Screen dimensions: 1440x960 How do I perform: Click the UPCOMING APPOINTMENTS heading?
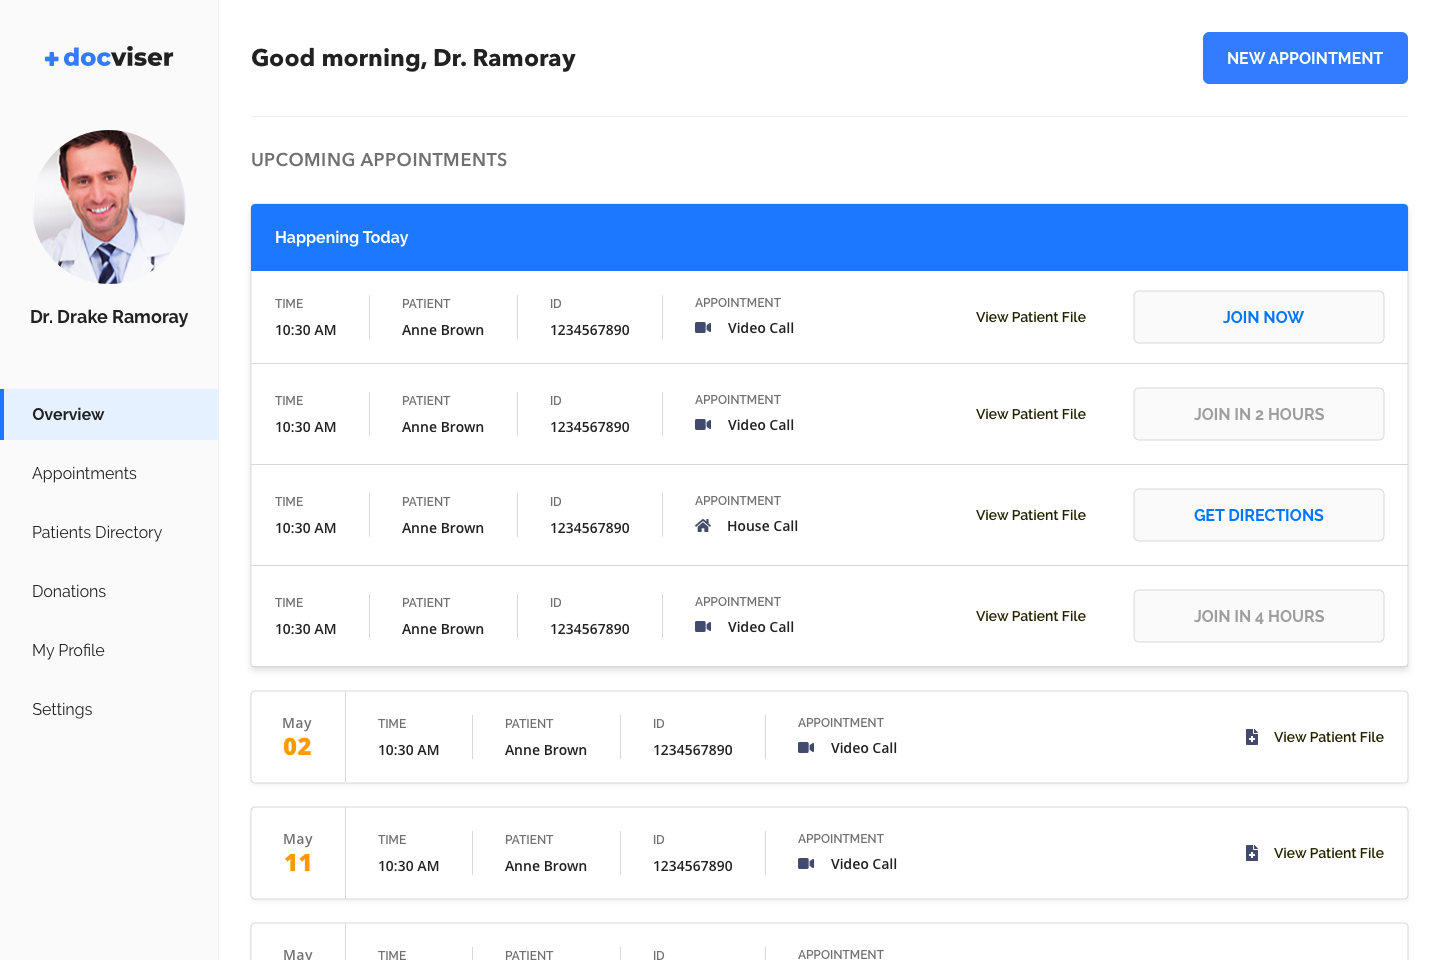[379, 160]
